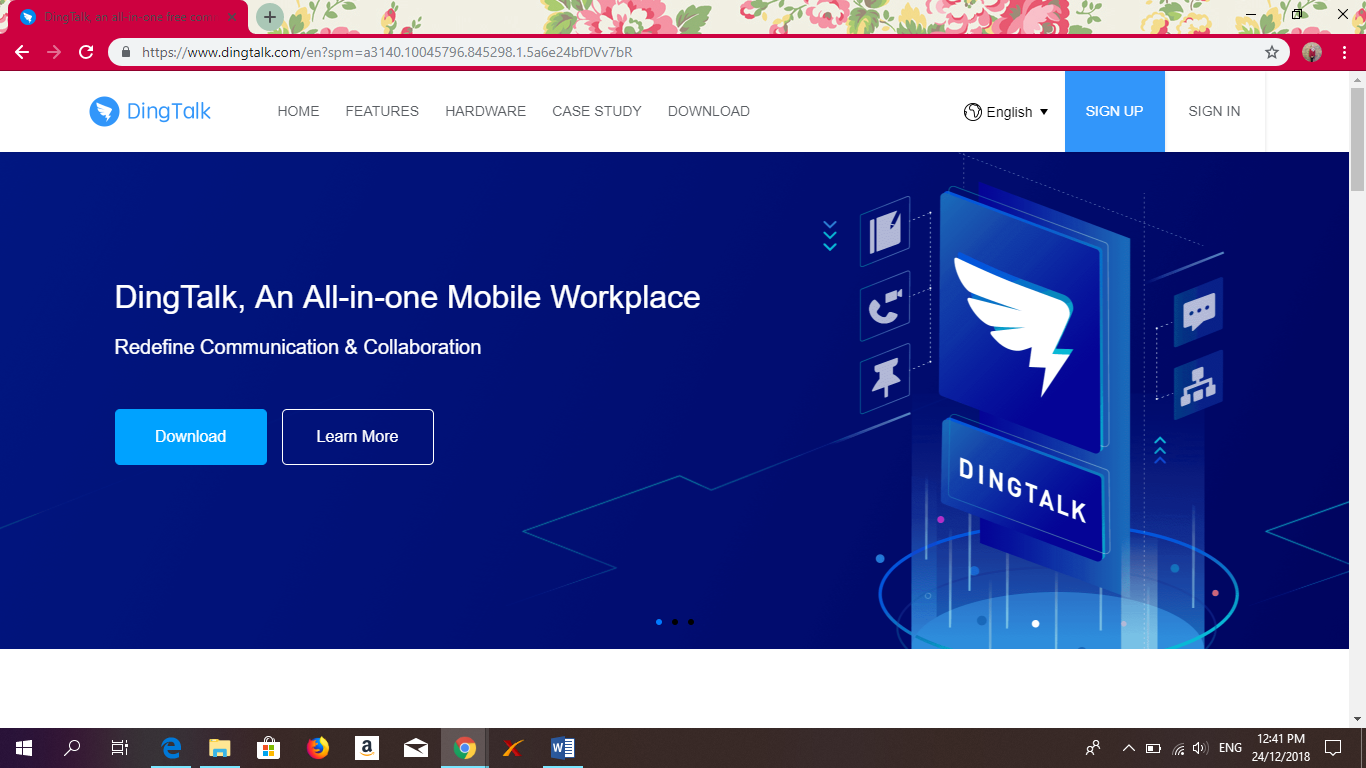Open Task View from taskbar
This screenshot has height=768, width=1366.
click(x=120, y=748)
